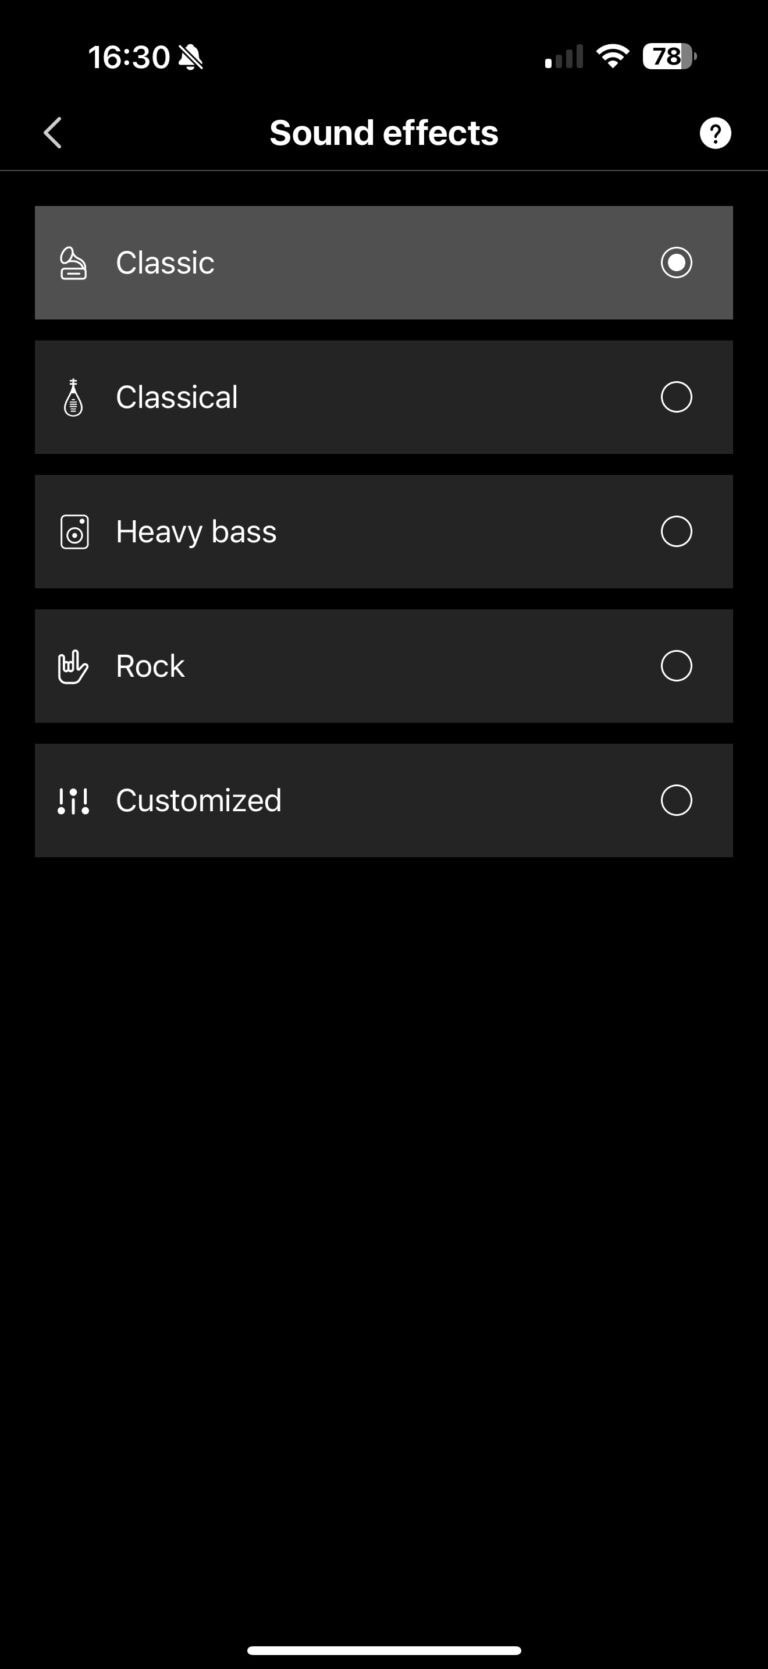768x1669 pixels.
Task: Tap the equalizer sliders icon beside Customized
Action: (73, 801)
